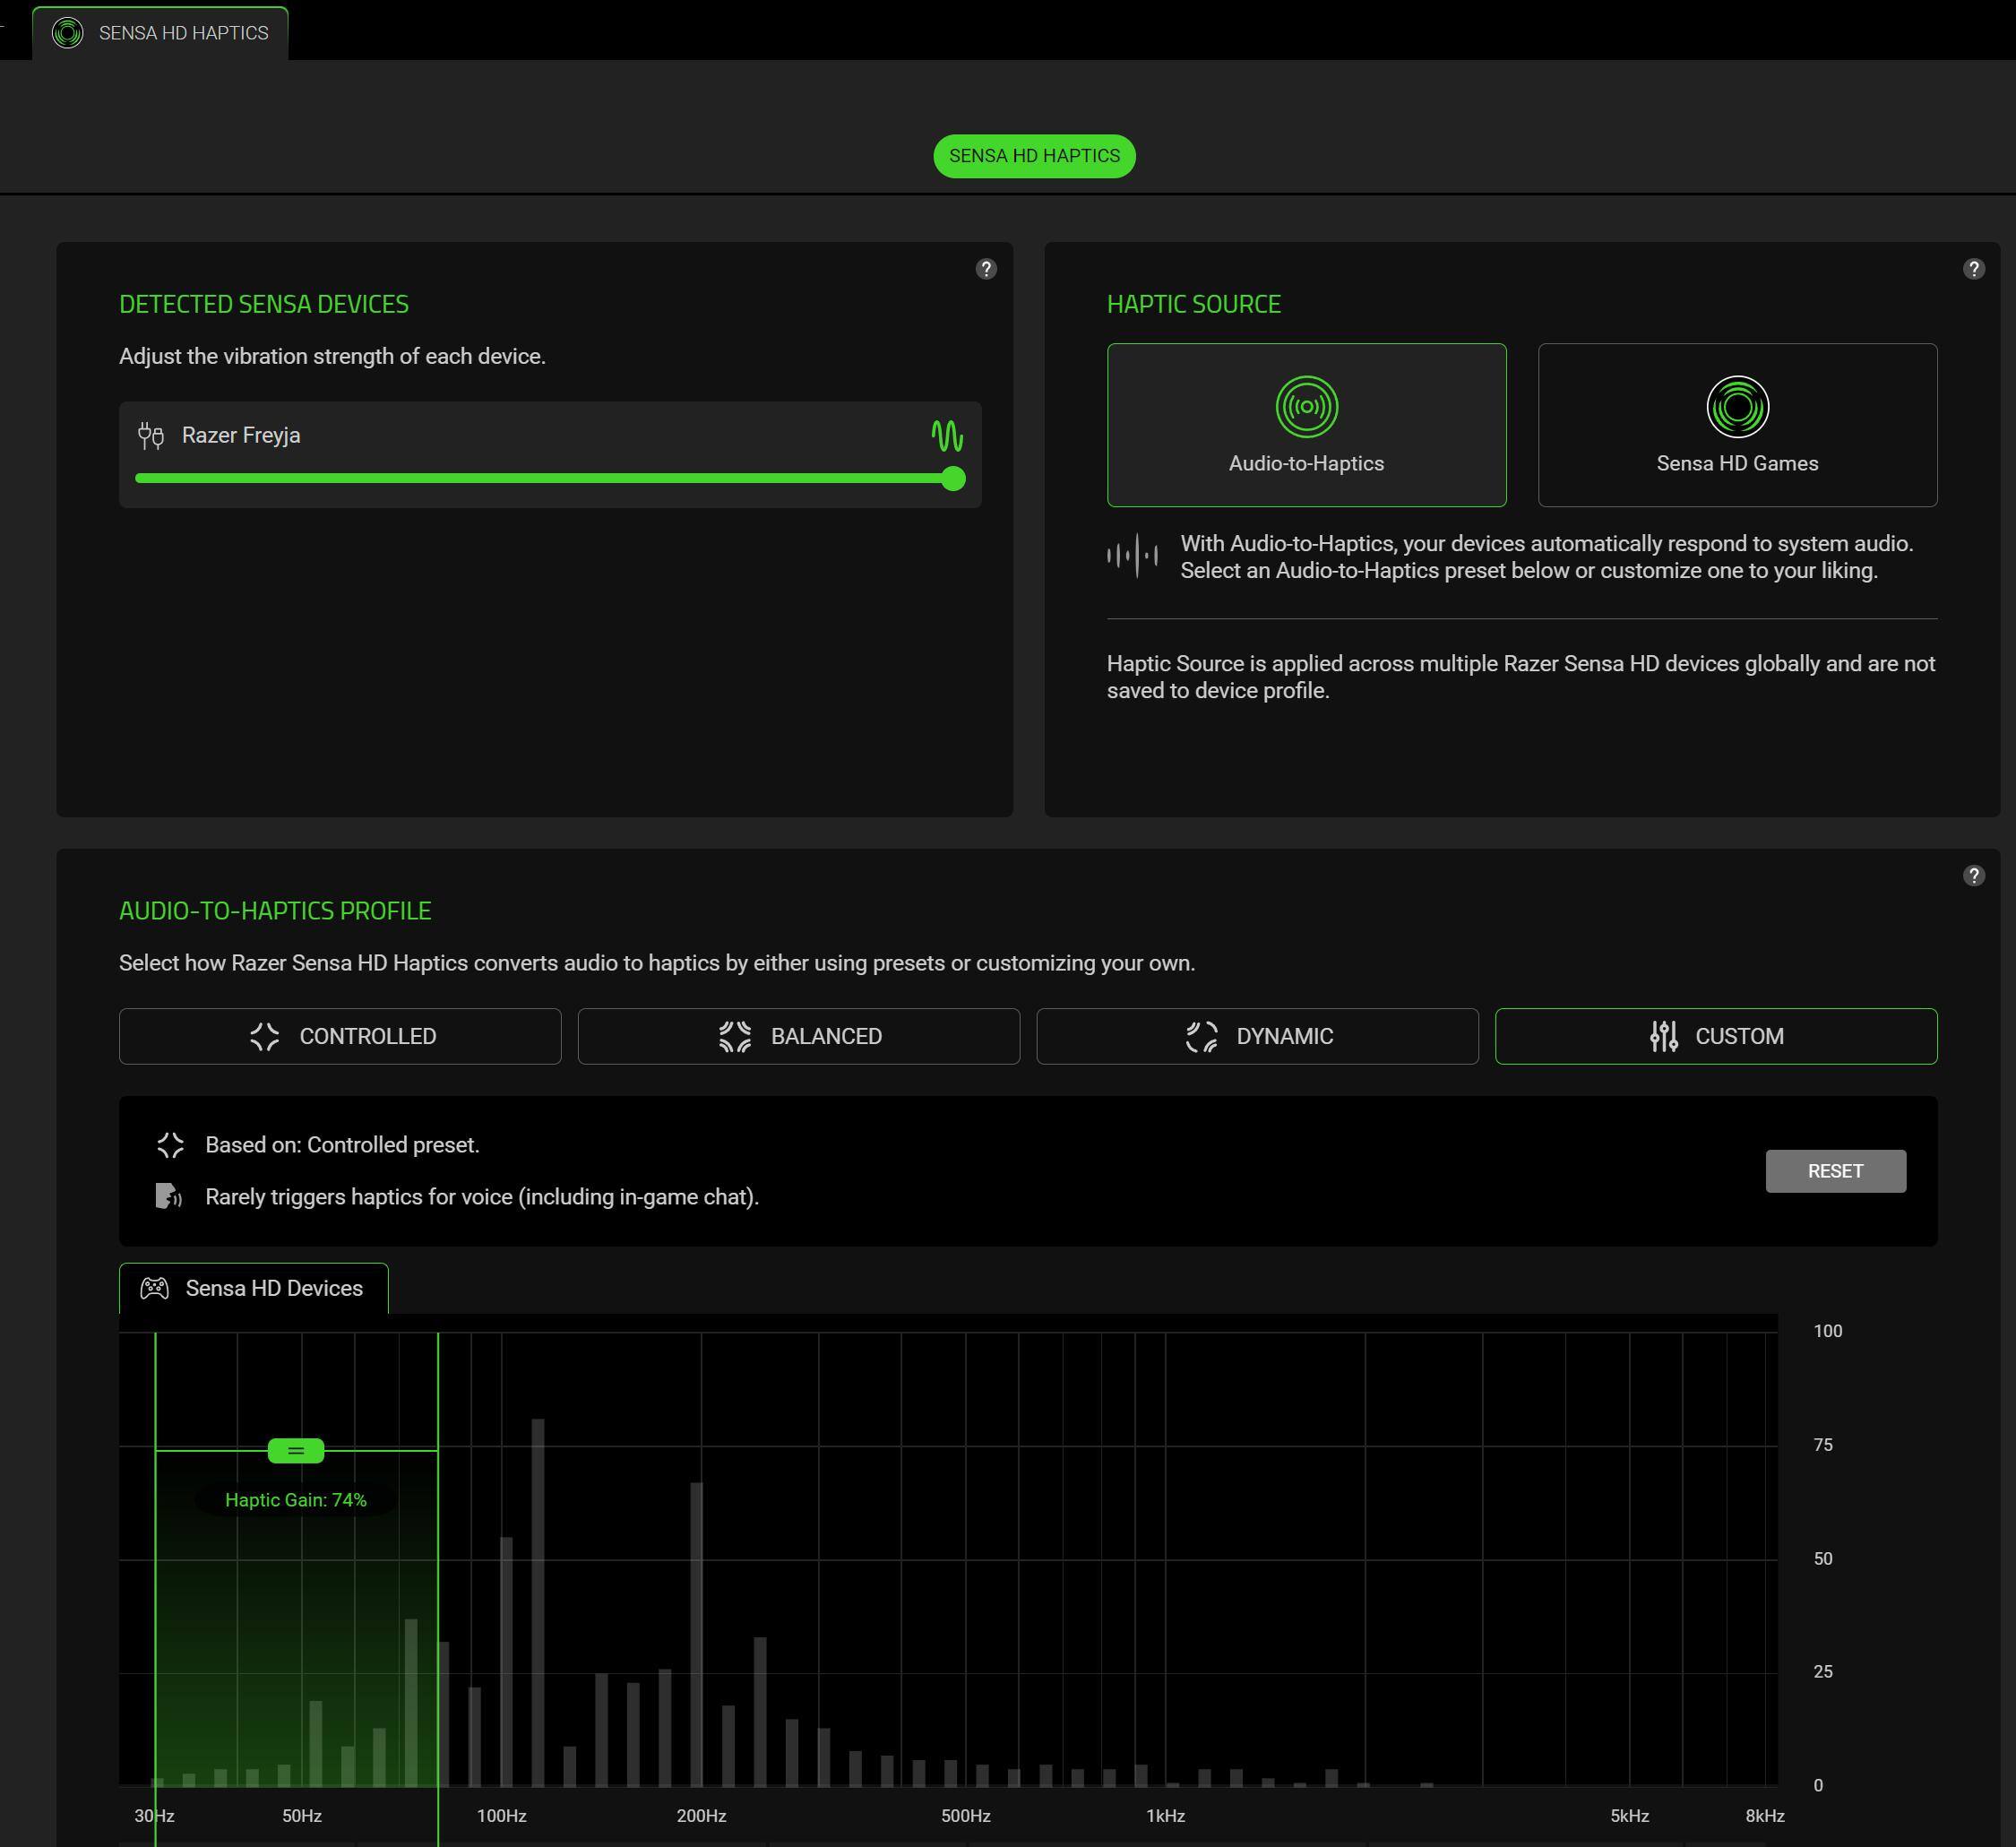This screenshot has height=1847, width=2016.
Task: Click the Razer Freyja device connection icon
Action: [151, 436]
